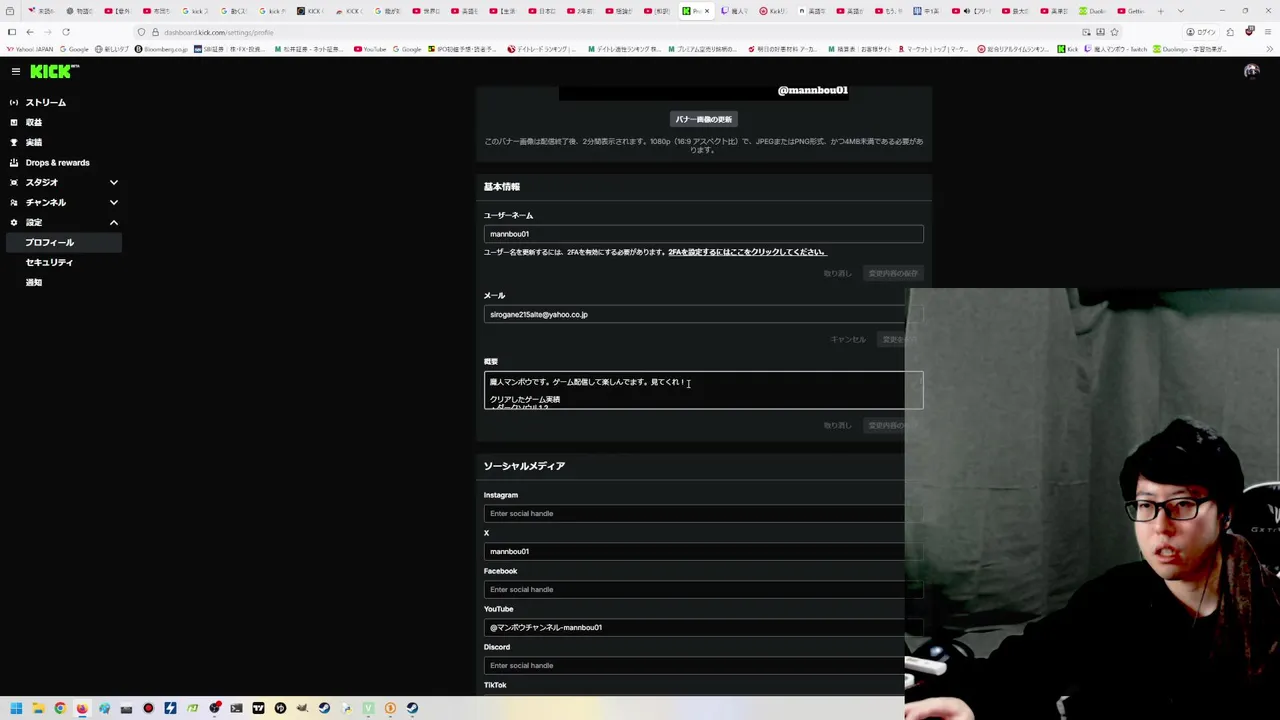Bookmark this page with the star icon

click(1114, 32)
